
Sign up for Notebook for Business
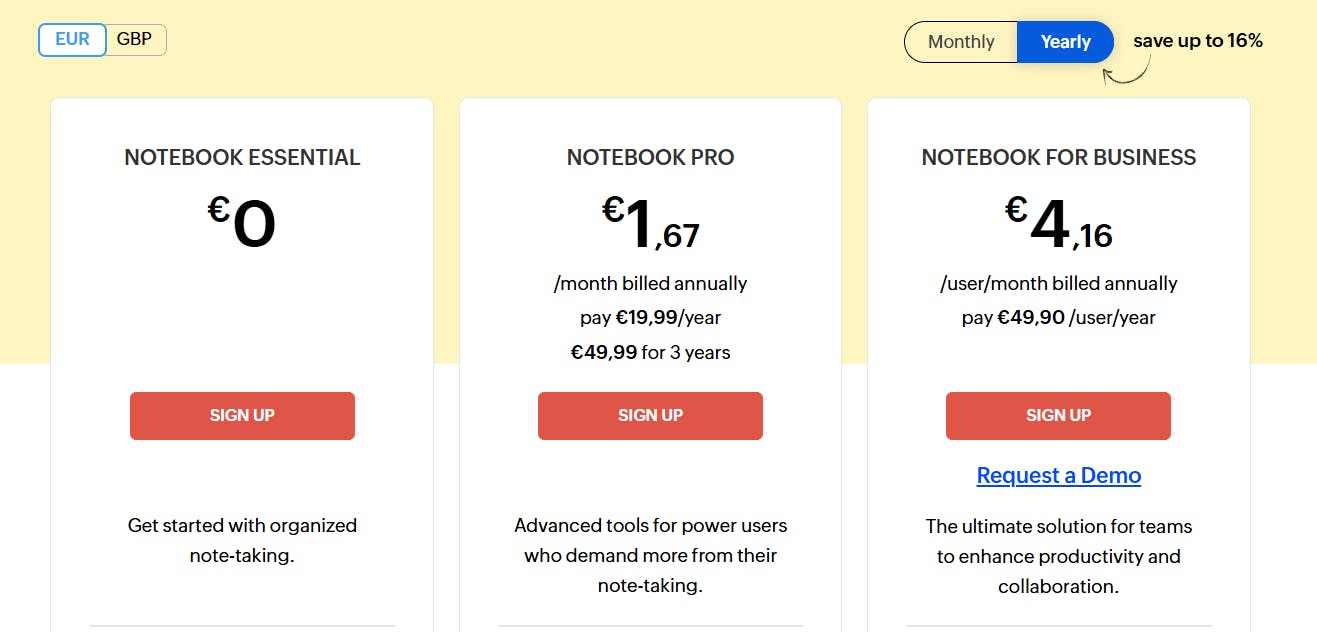[x=1058, y=415]
